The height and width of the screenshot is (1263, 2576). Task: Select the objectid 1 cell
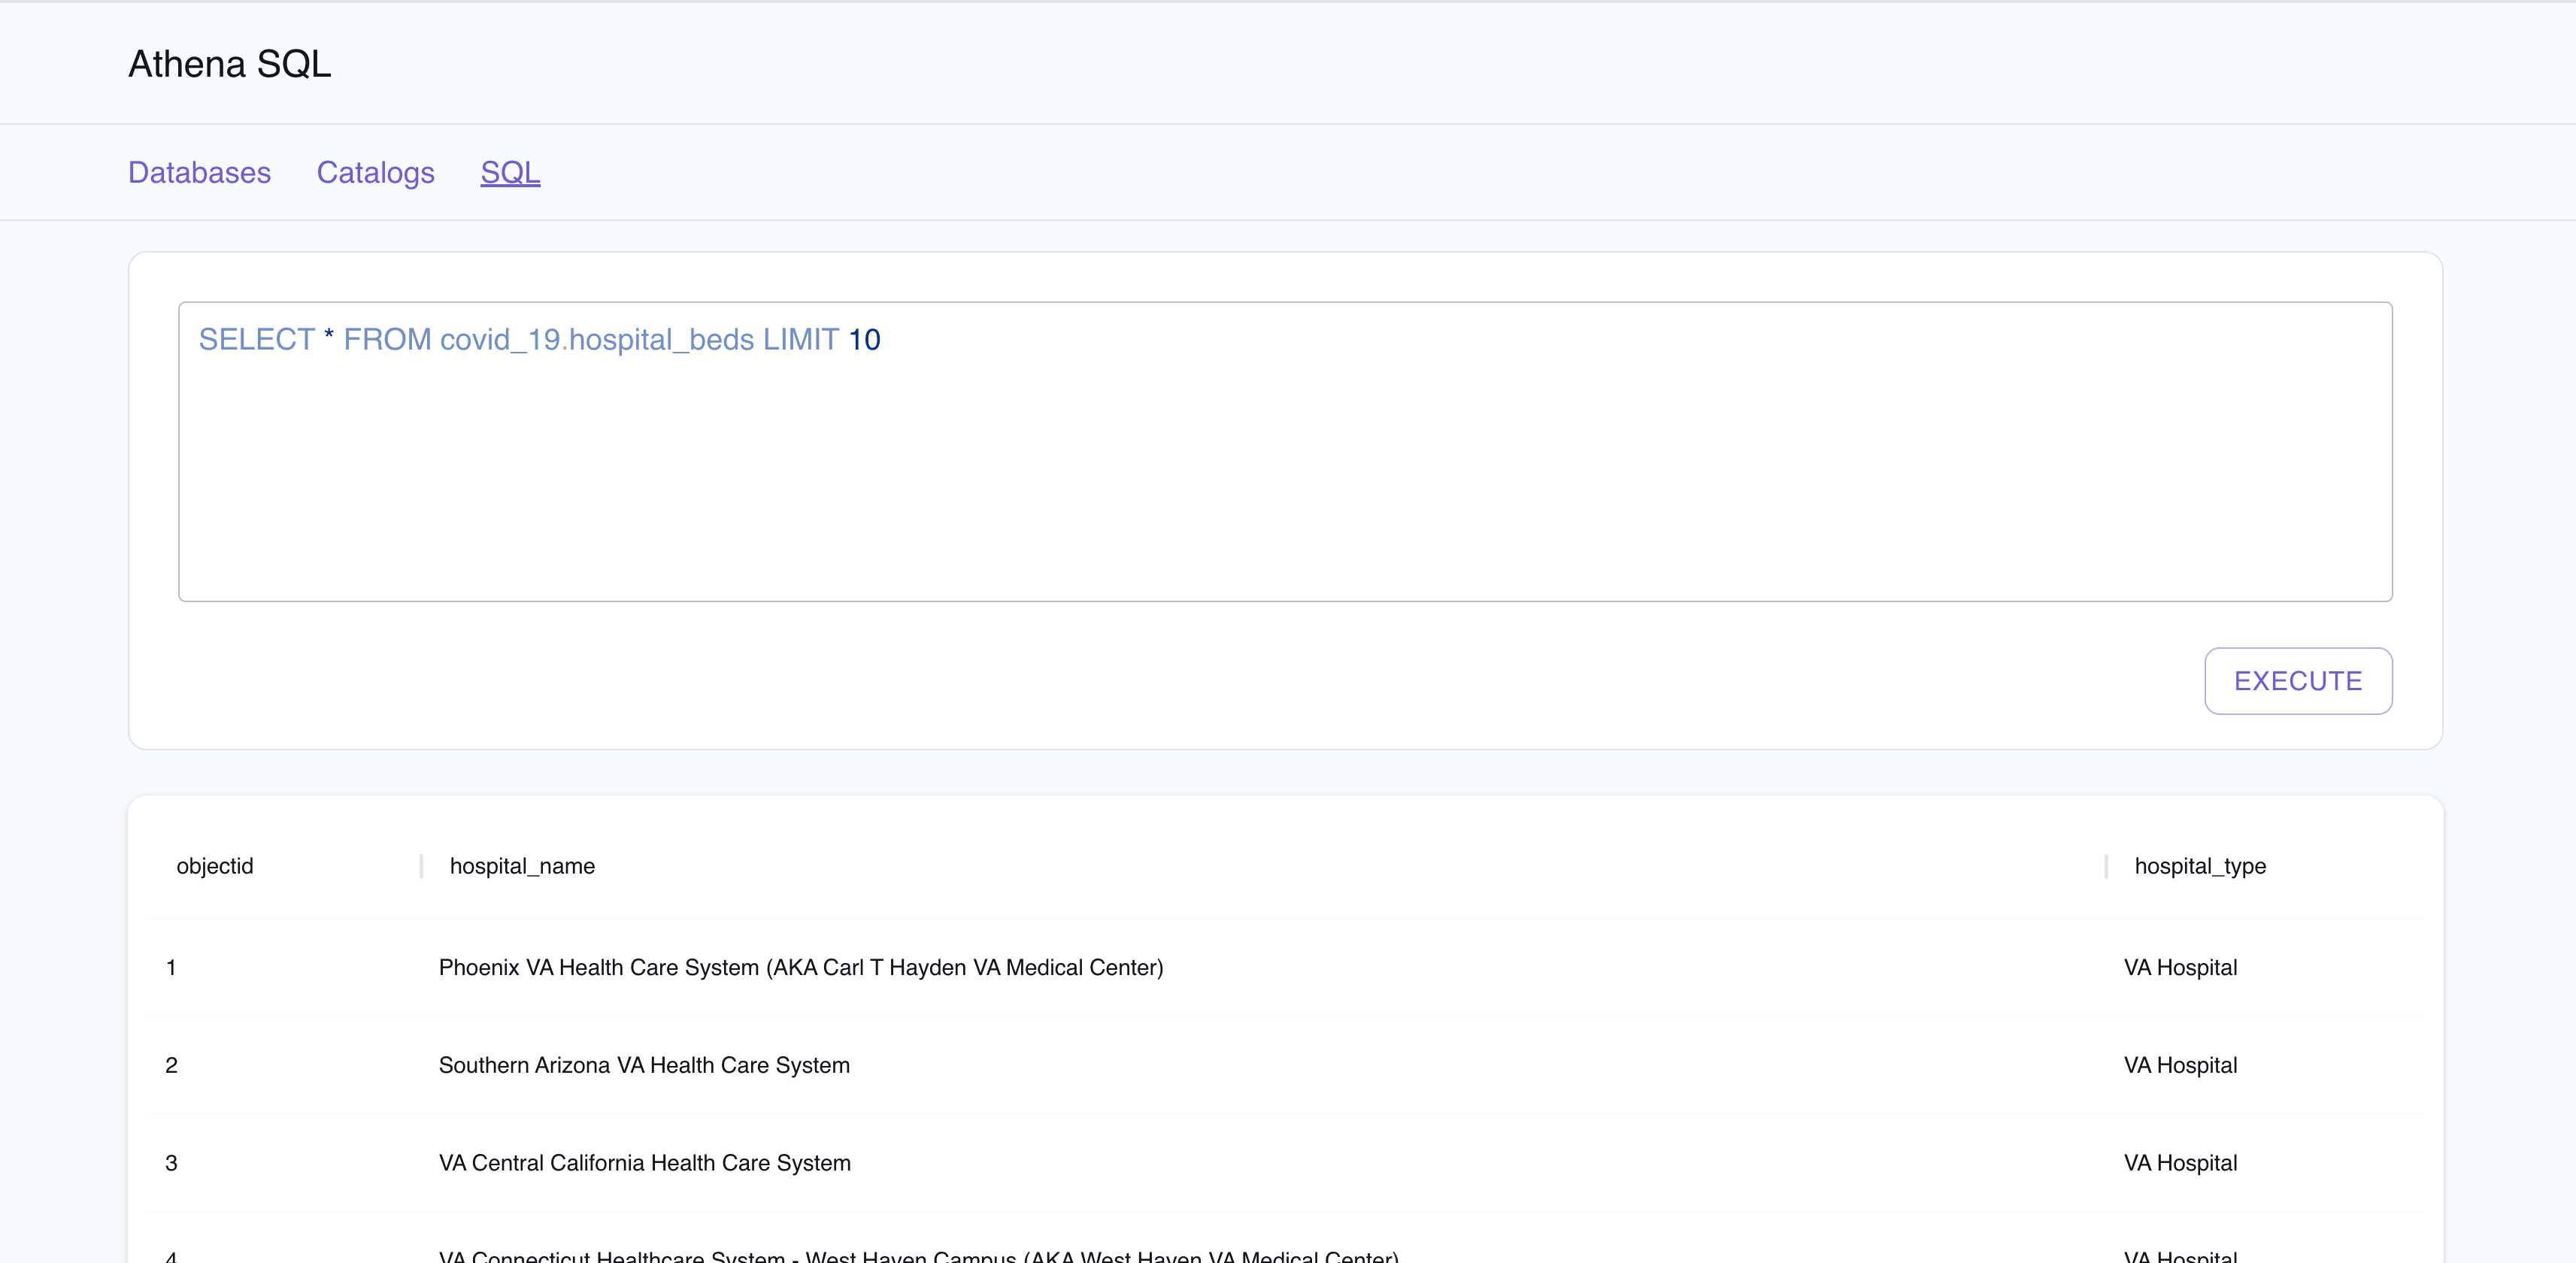[x=171, y=967]
